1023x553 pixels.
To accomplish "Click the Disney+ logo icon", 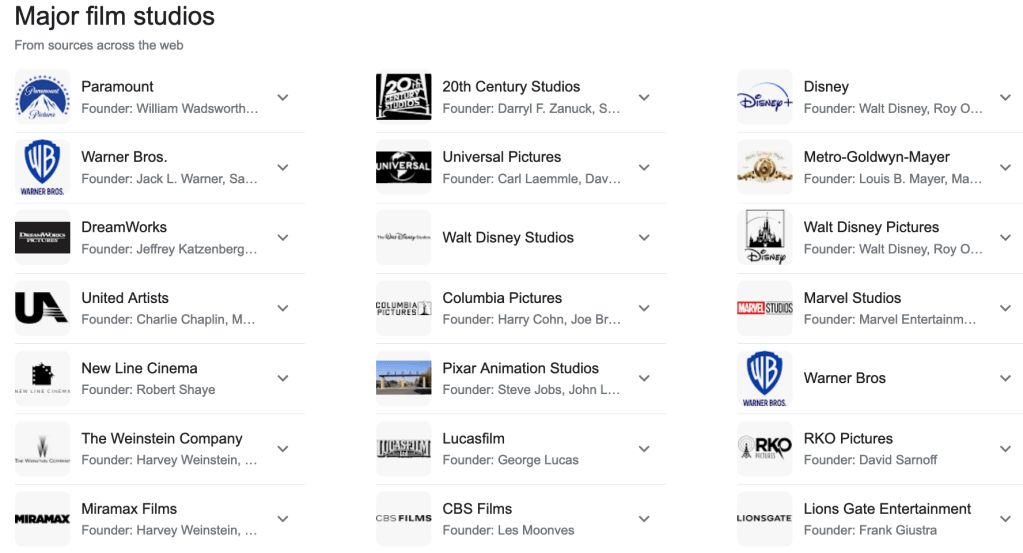I will click(x=765, y=97).
